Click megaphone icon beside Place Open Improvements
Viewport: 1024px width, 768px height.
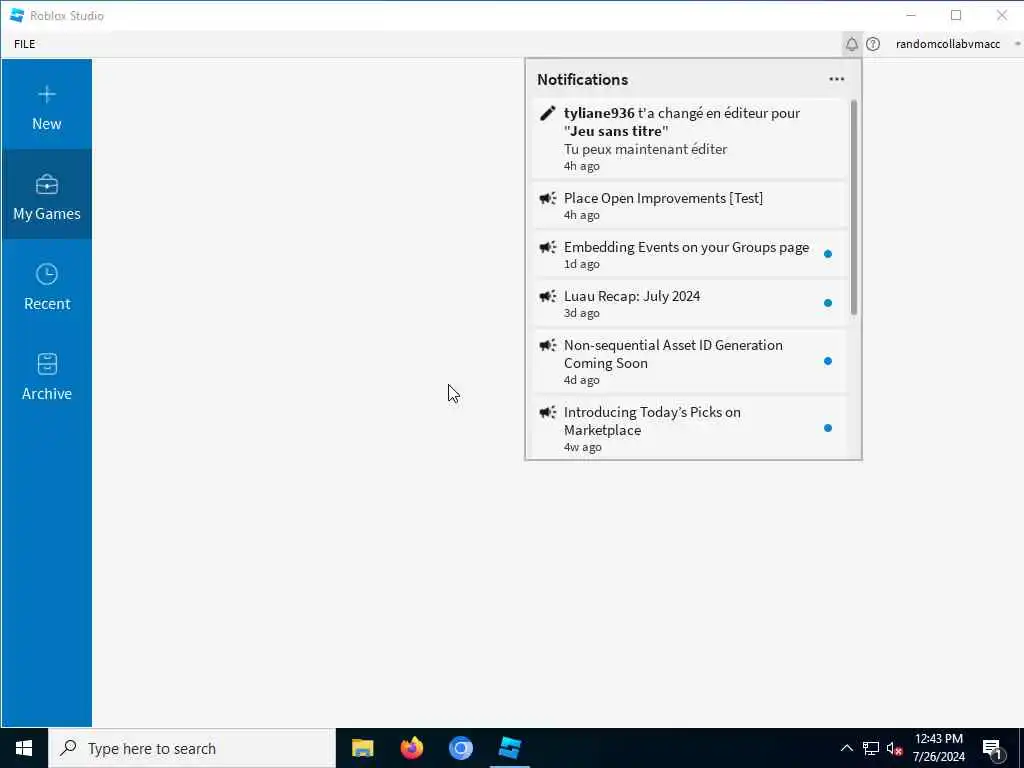[x=548, y=198]
